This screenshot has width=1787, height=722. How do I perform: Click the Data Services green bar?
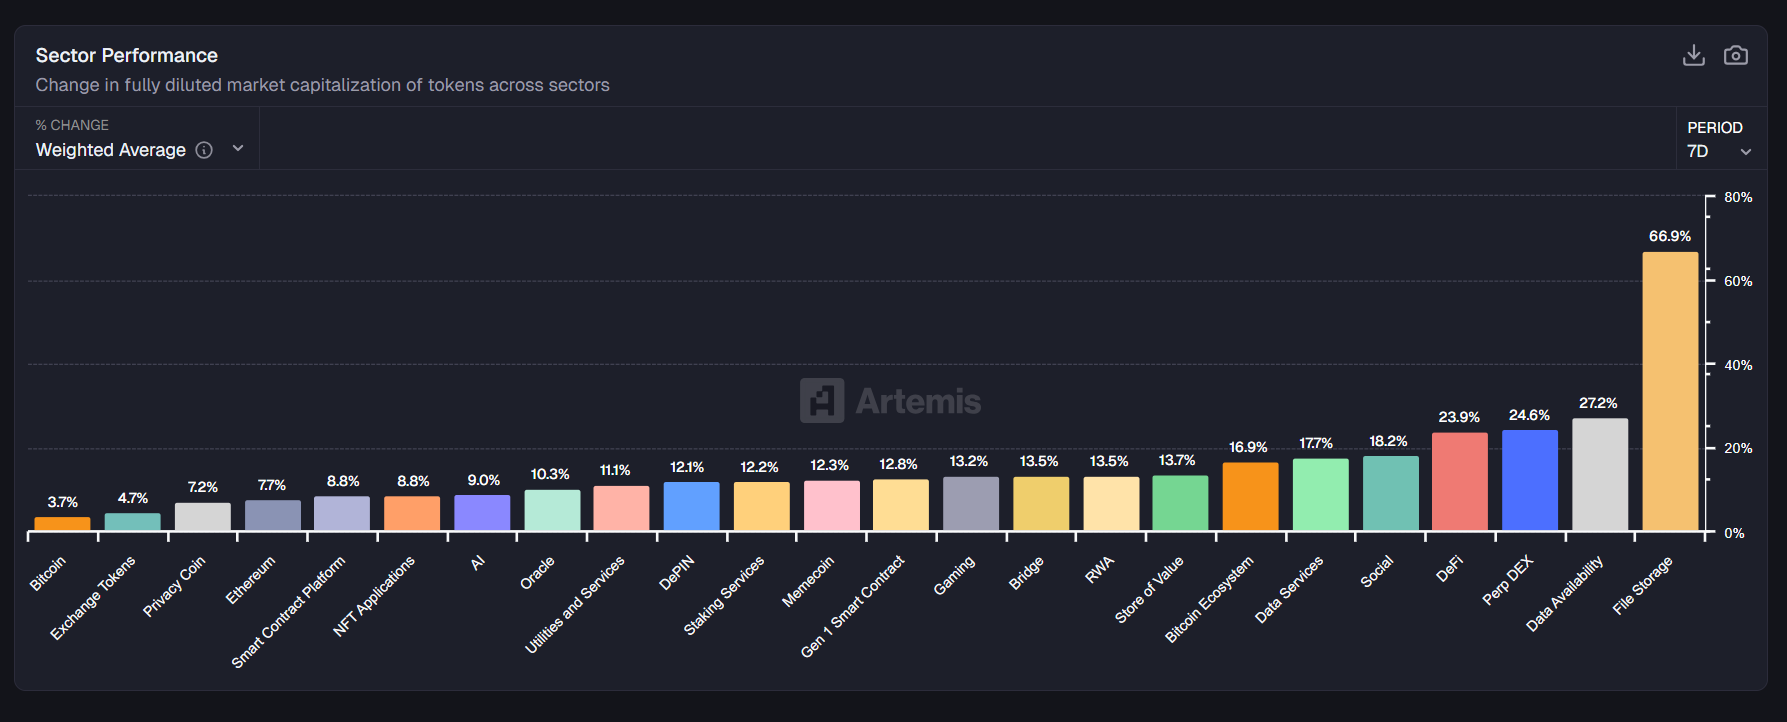pyautogui.click(x=1320, y=494)
